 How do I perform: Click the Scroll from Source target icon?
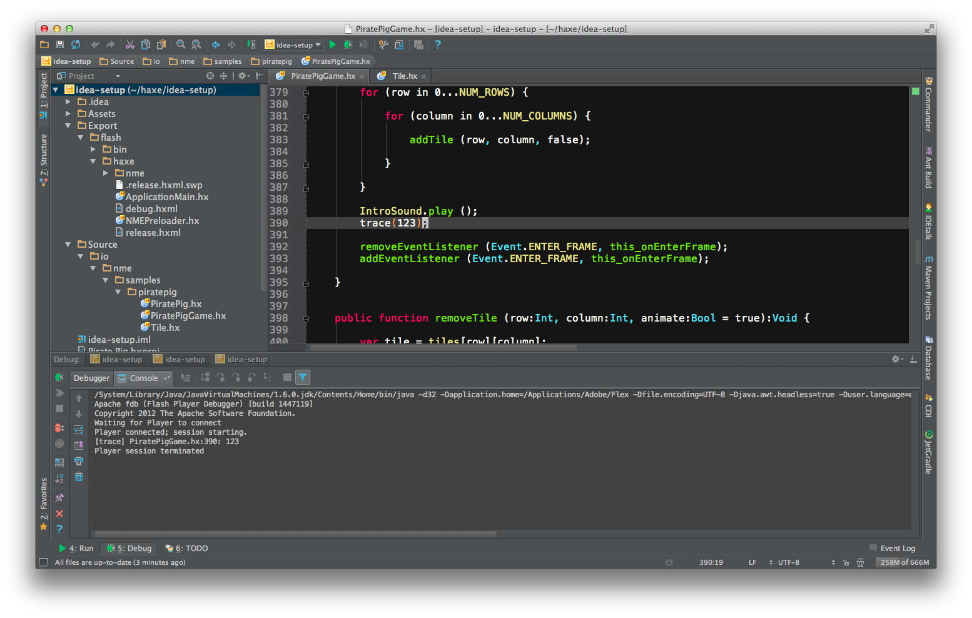pos(210,76)
